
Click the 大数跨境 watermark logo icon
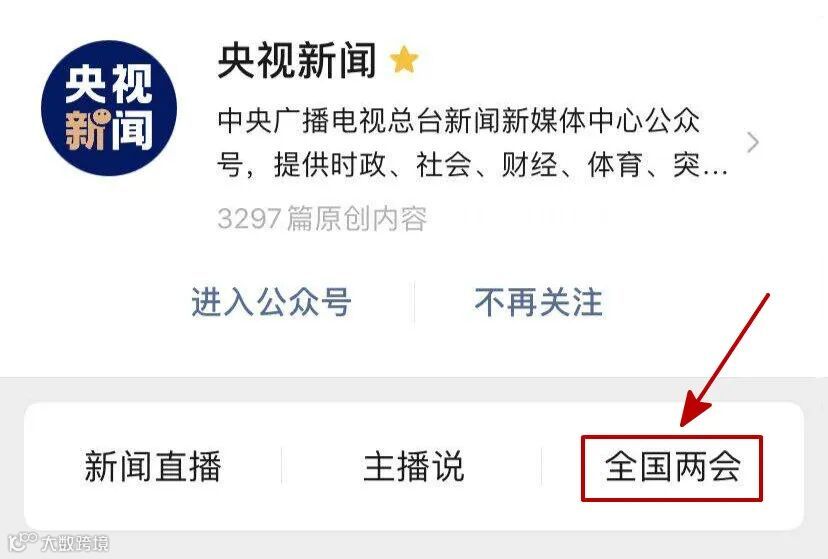tap(23, 542)
